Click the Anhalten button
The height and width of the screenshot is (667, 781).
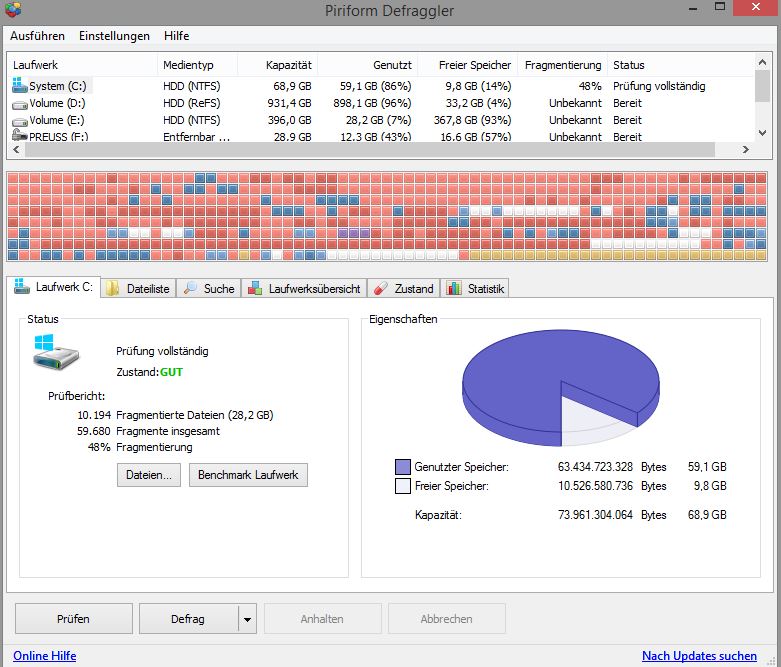(322, 619)
